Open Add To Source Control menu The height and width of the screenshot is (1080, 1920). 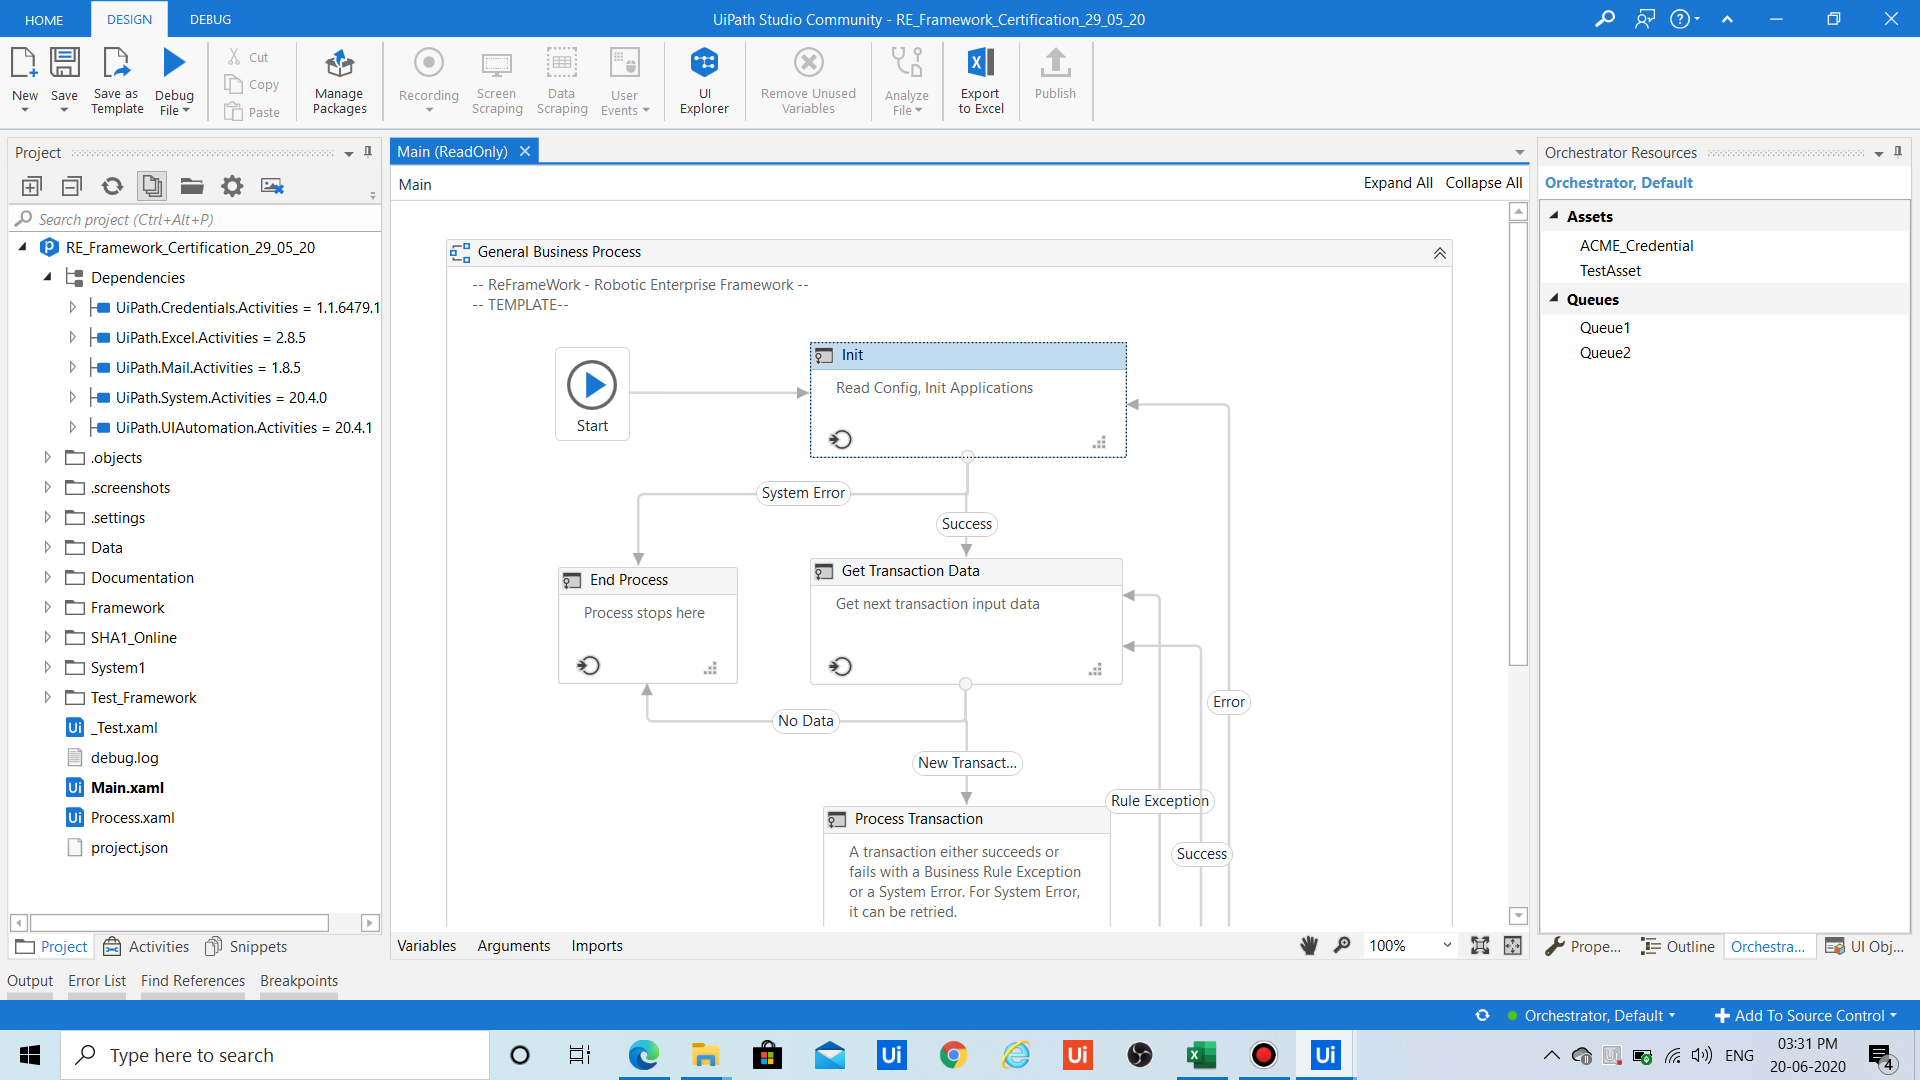(1805, 1015)
